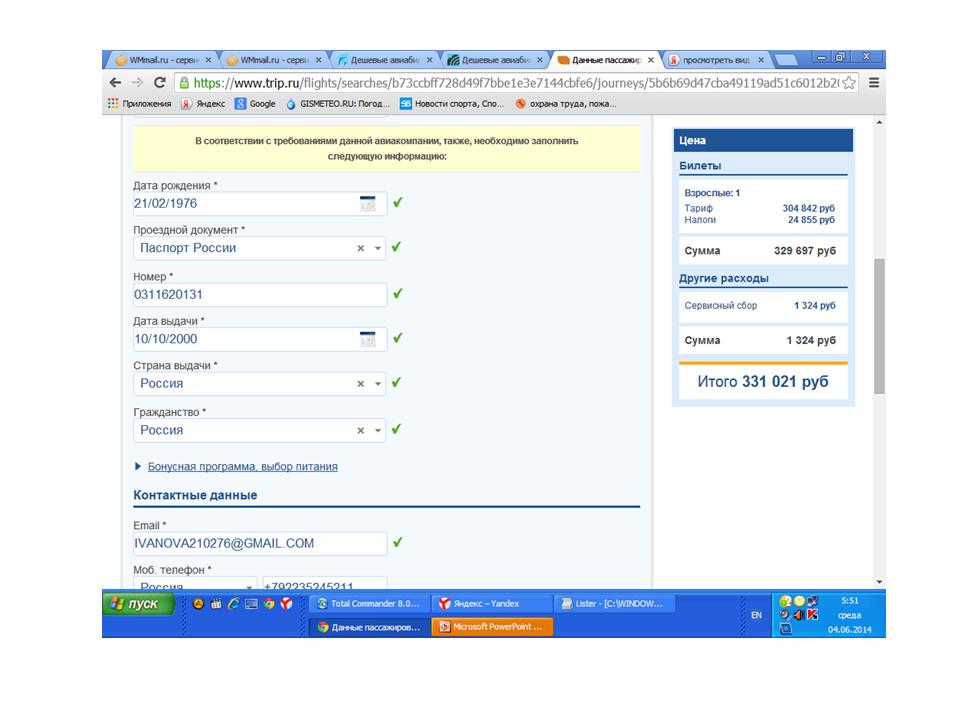Image resolution: width=960 pixels, height=720 pixels.
Task: Clear the Гражданство selection
Action: 361,430
